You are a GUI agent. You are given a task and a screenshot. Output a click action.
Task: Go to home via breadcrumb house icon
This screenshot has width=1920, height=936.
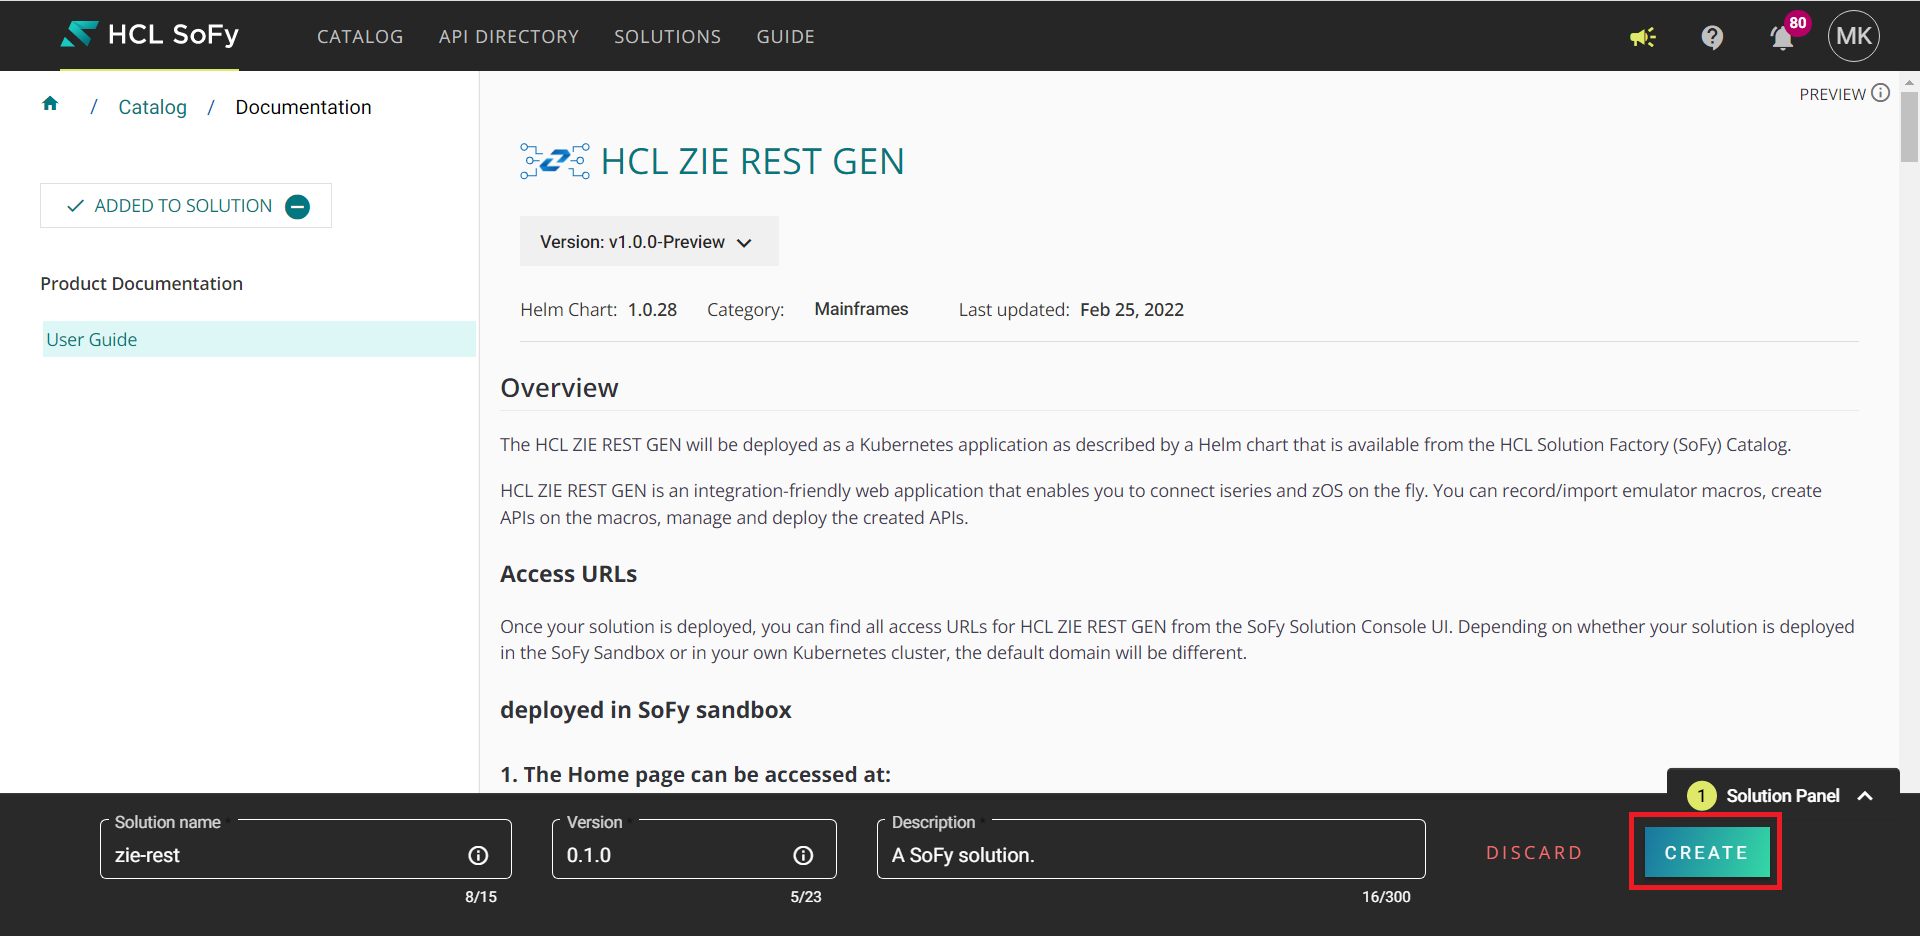(x=50, y=104)
